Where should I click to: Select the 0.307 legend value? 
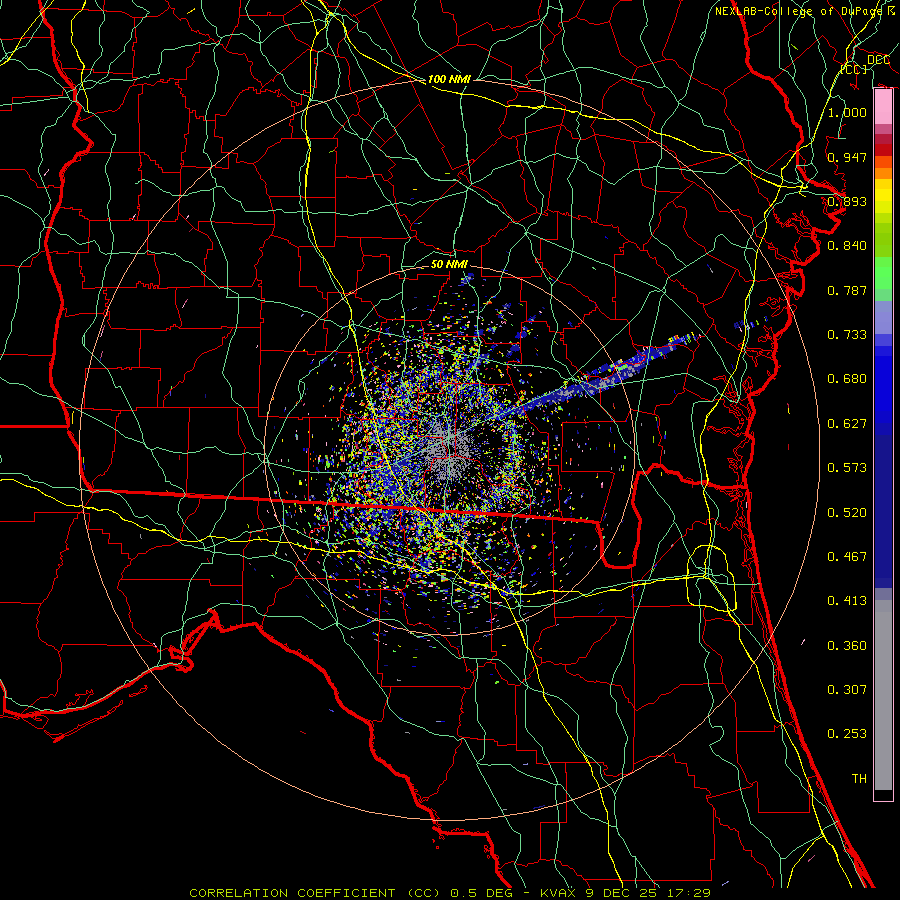[847, 690]
